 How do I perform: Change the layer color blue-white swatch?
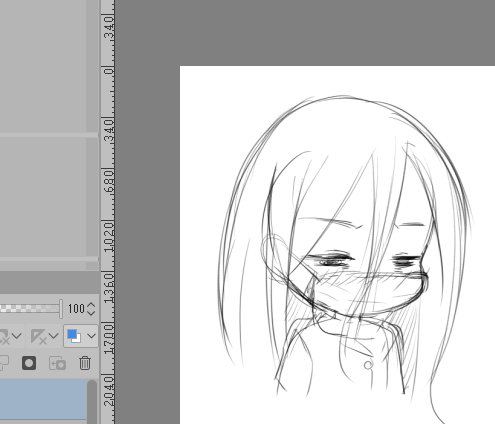click(x=74, y=336)
